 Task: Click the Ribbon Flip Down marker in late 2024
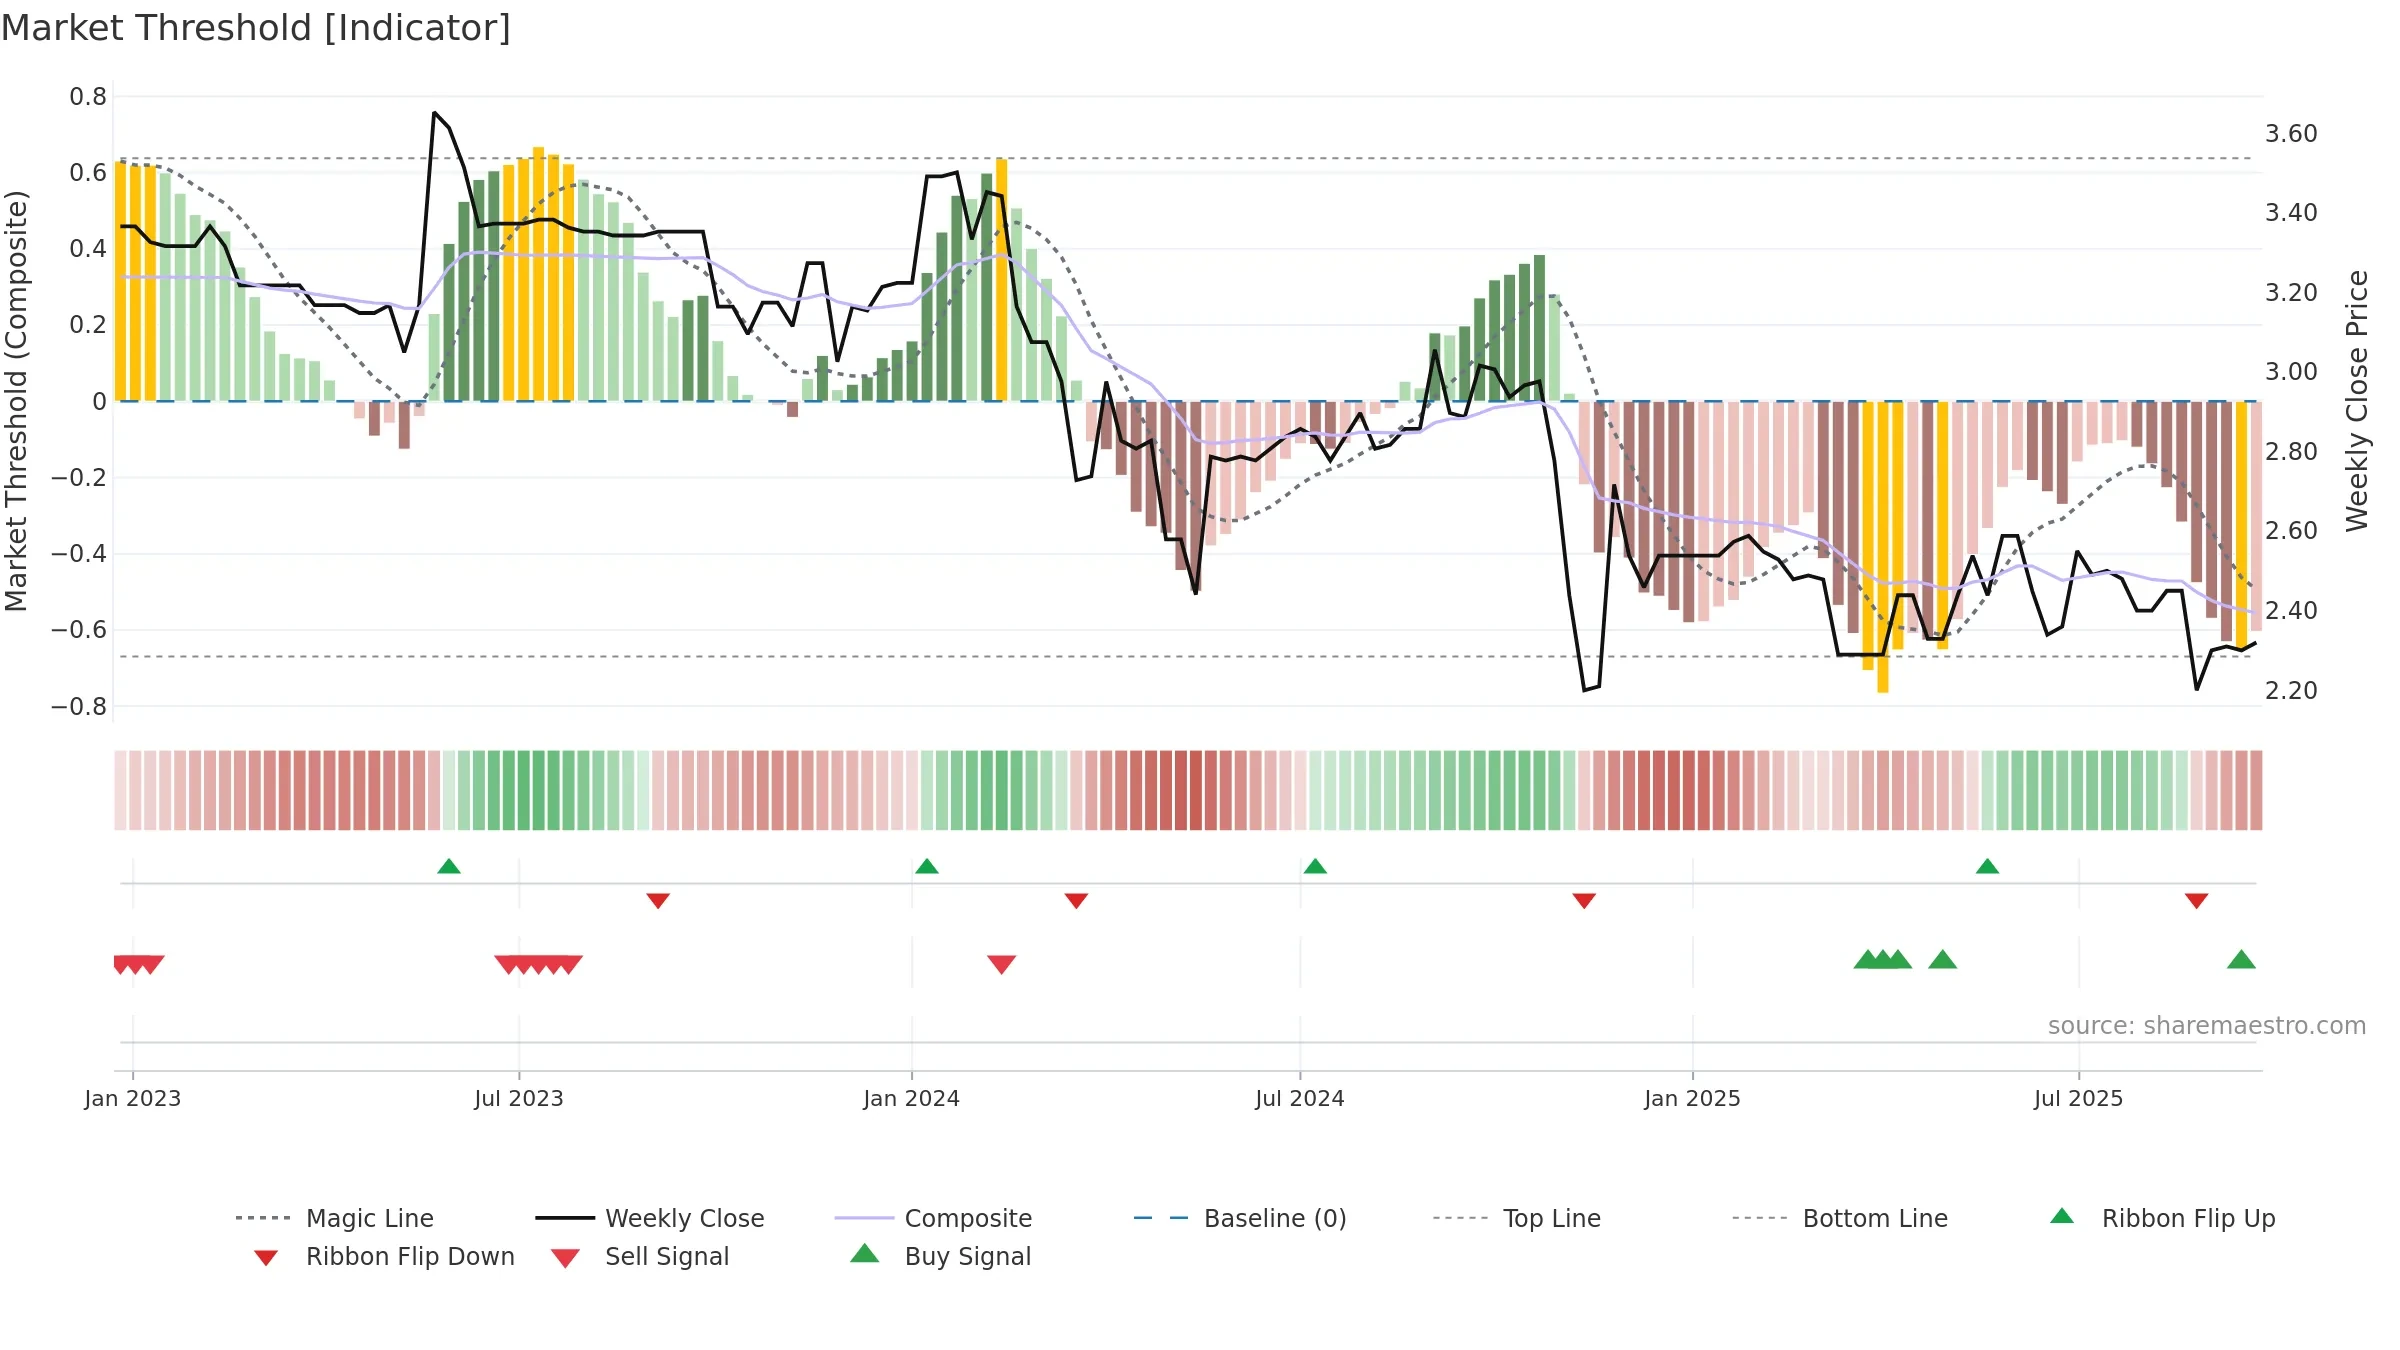click(1584, 901)
